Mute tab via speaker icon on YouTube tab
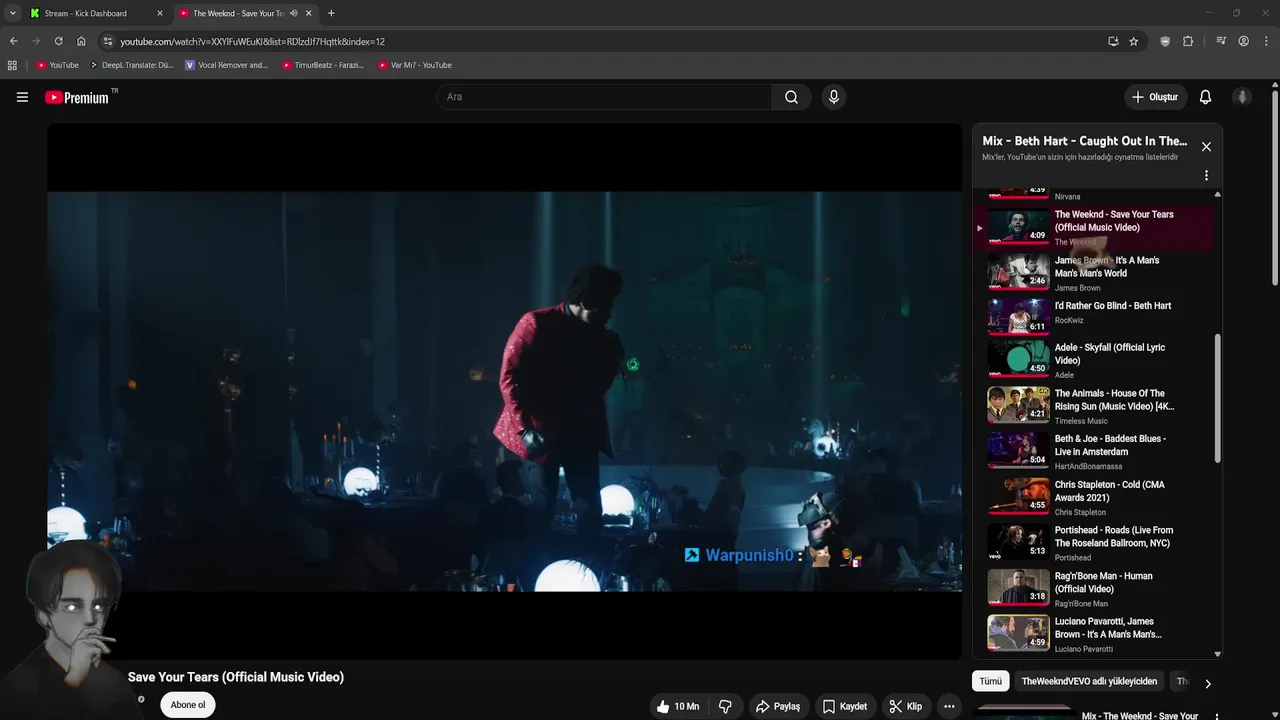The image size is (1280, 720). [293, 13]
